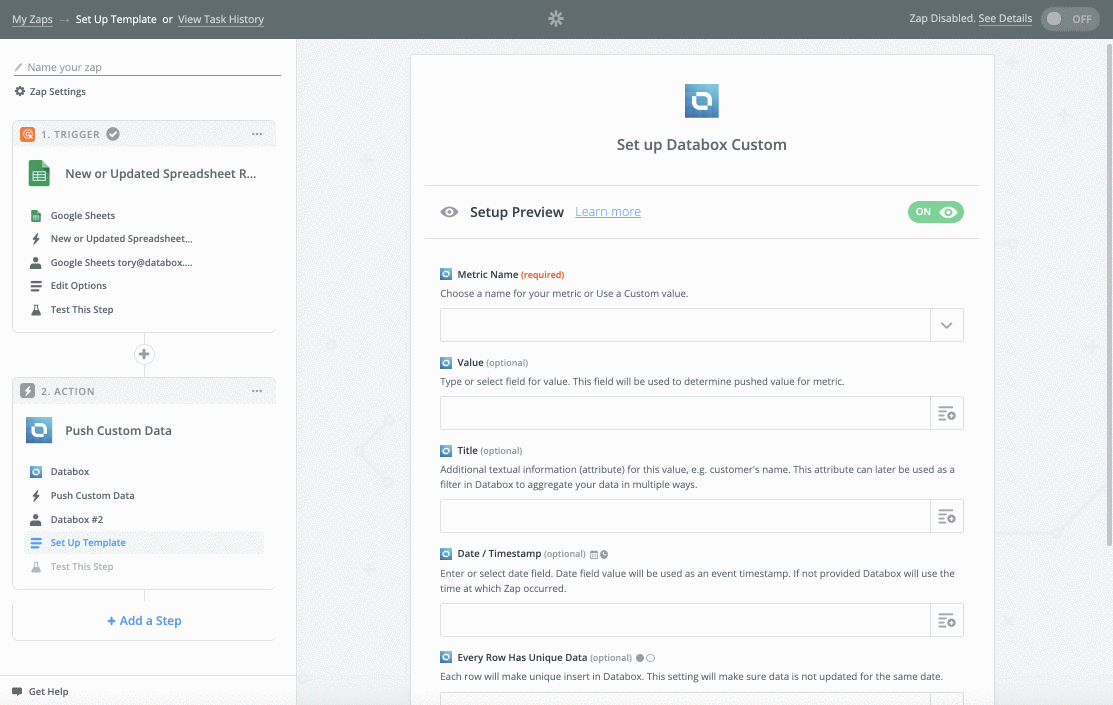Image resolution: width=1113 pixels, height=705 pixels.
Task: Click the New or Updated Spreadsheet R... heading
Action: tap(160, 173)
